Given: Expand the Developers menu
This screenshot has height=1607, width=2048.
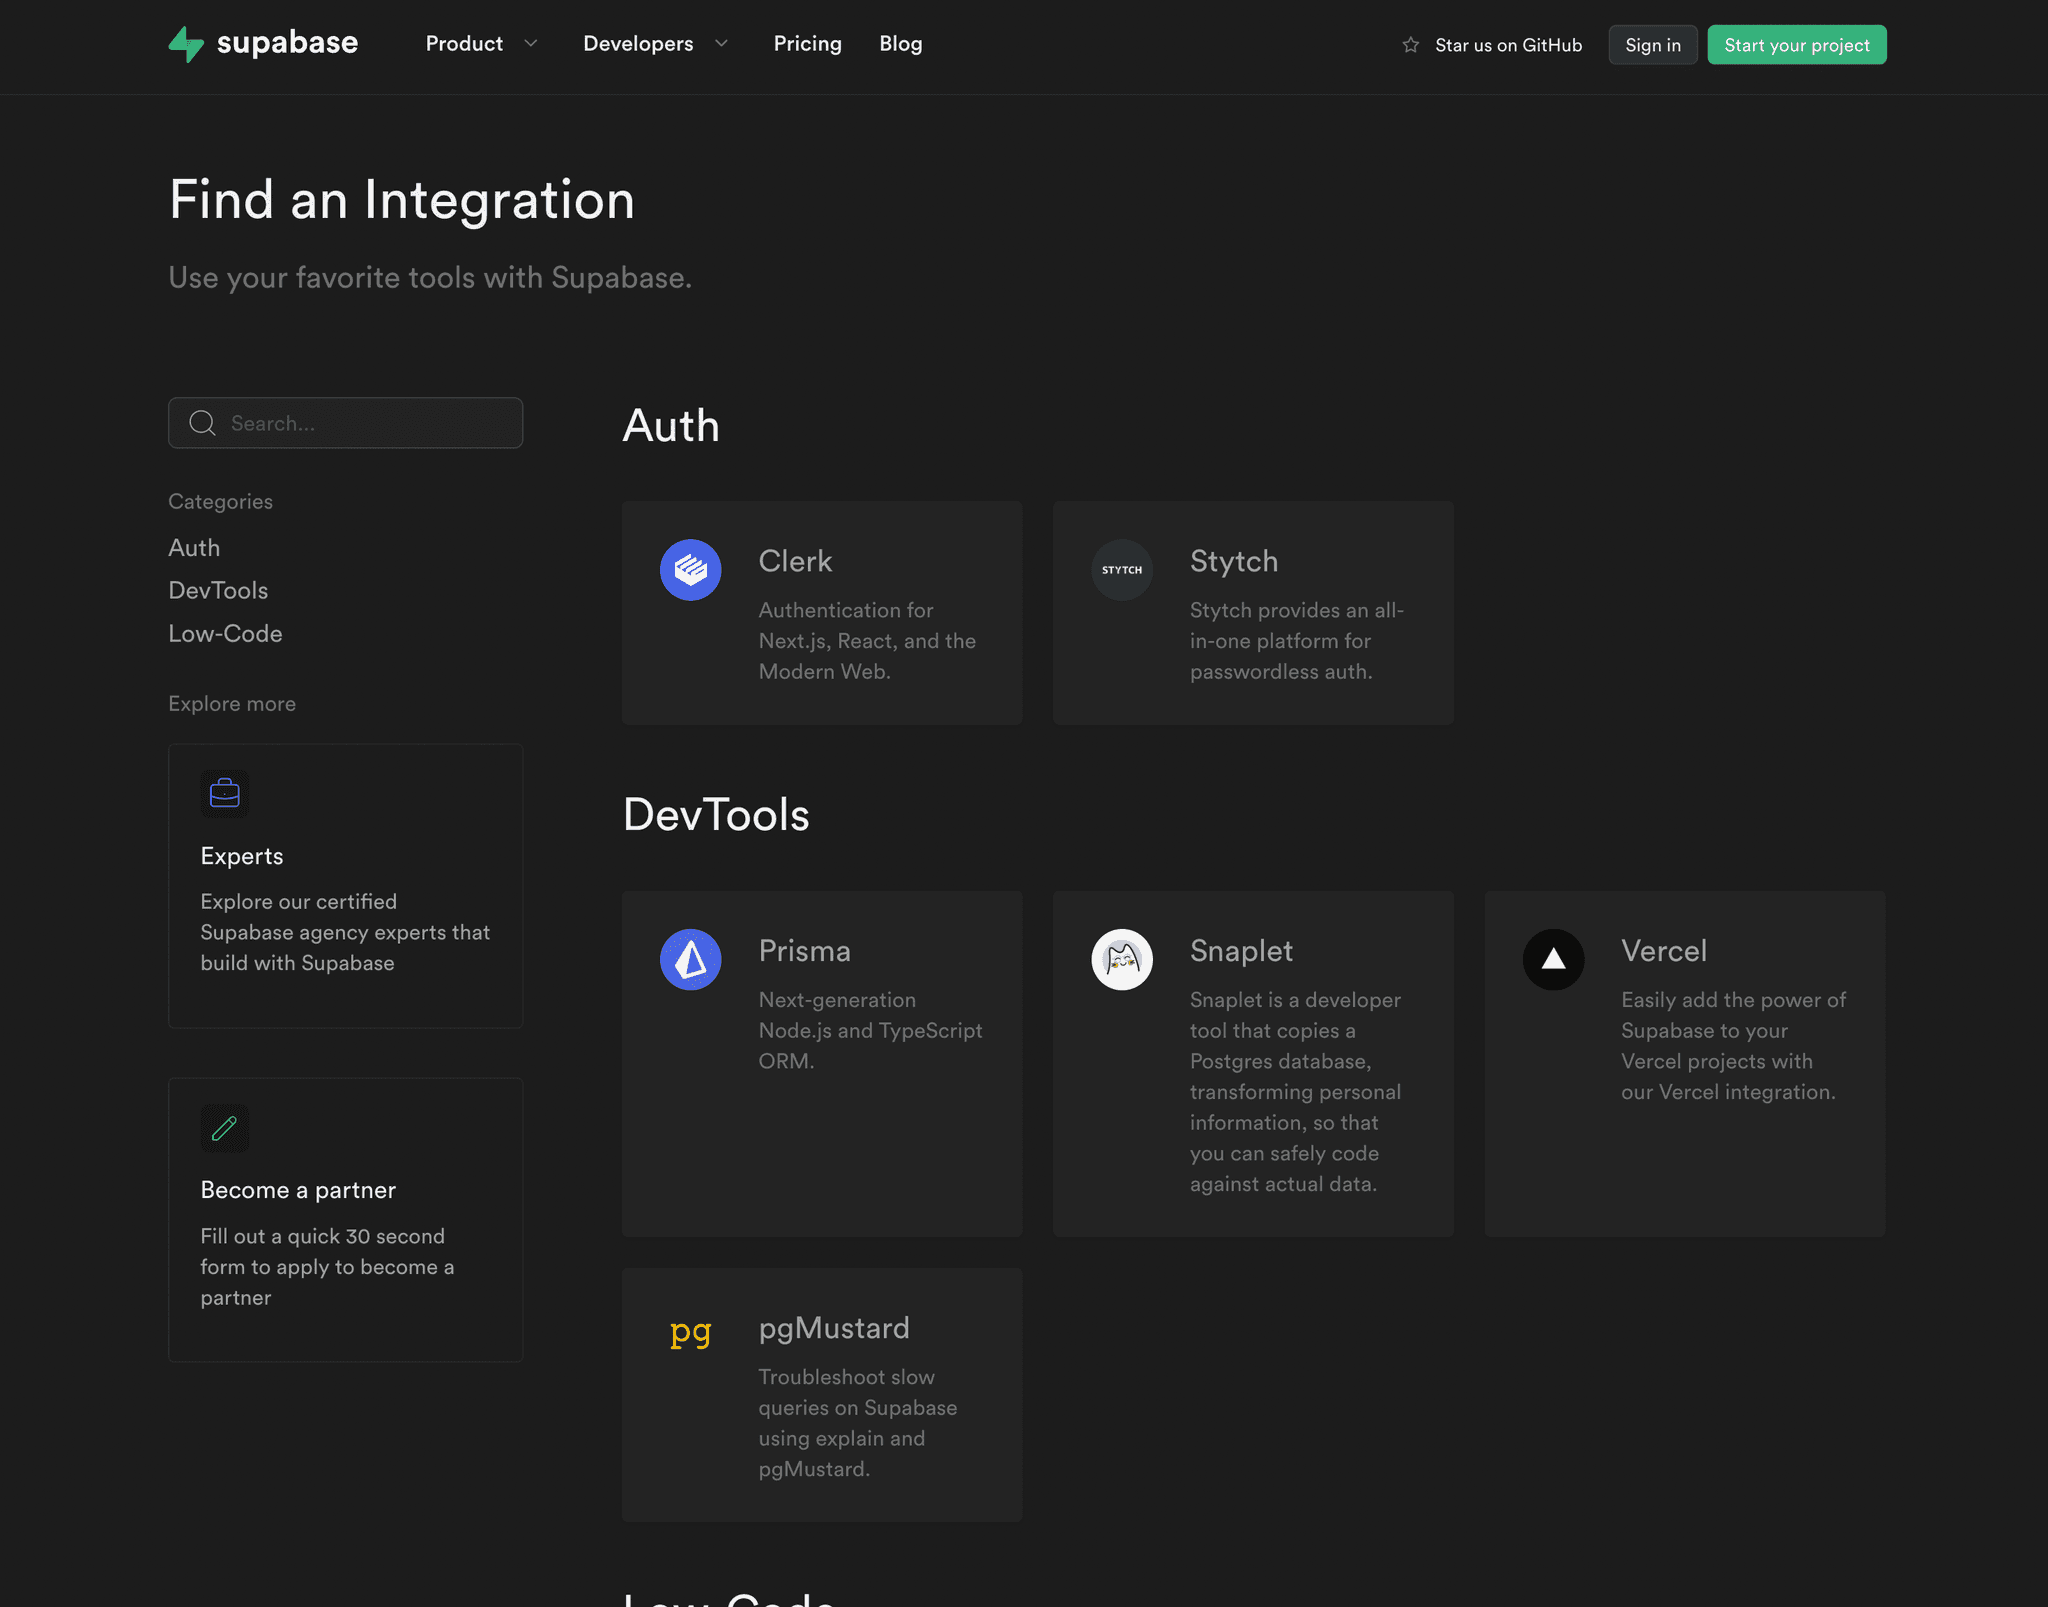Looking at the screenshot, I should [x=638, y=44].
